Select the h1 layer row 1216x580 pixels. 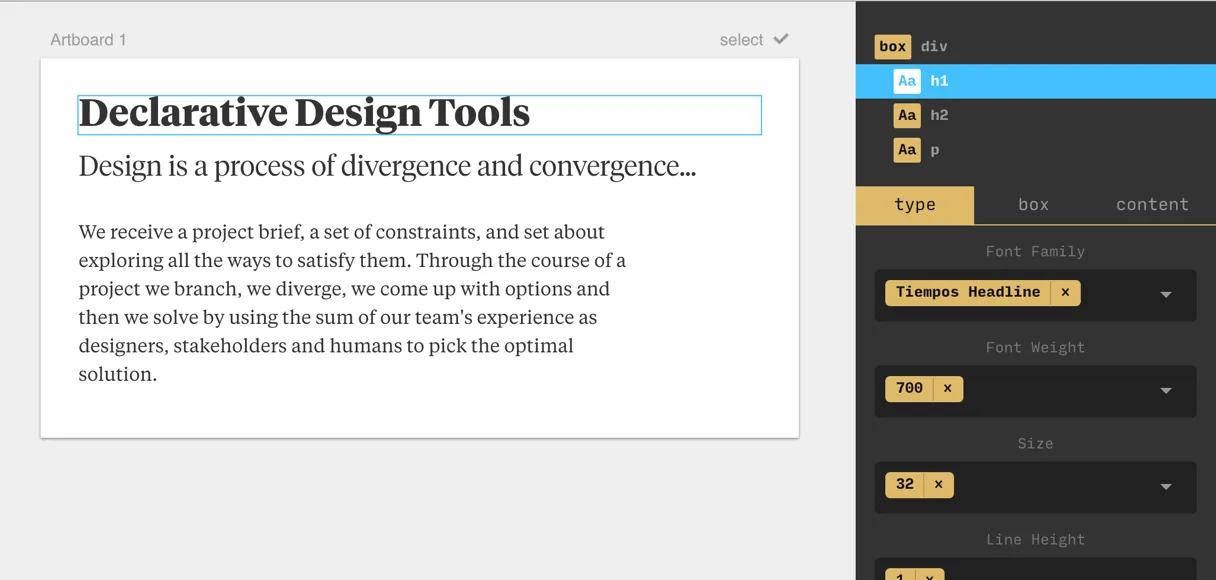[1036, 81]
